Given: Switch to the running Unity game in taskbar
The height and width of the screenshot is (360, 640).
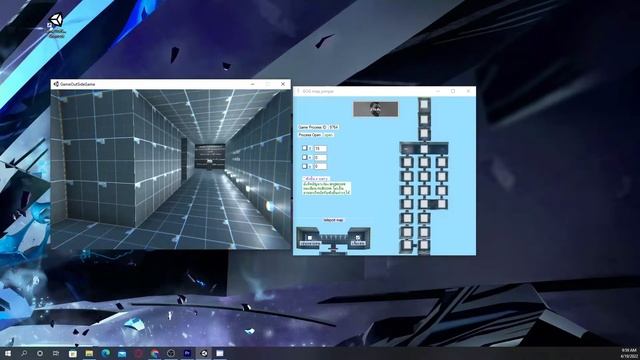Looking at the screenshot, I should coord(203,353).
